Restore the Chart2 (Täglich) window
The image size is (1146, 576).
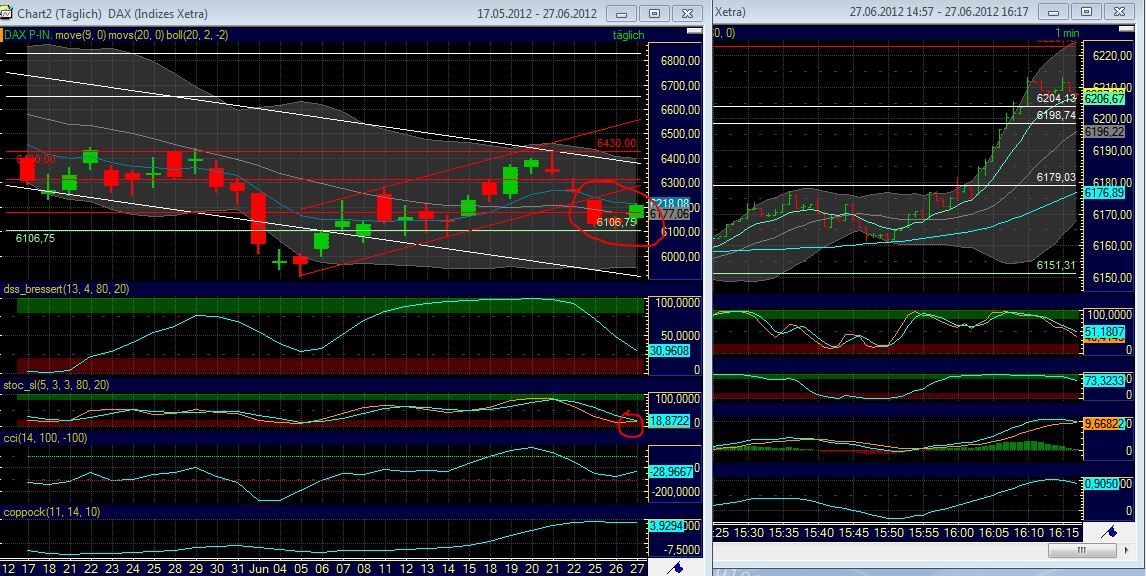(655, 13)
